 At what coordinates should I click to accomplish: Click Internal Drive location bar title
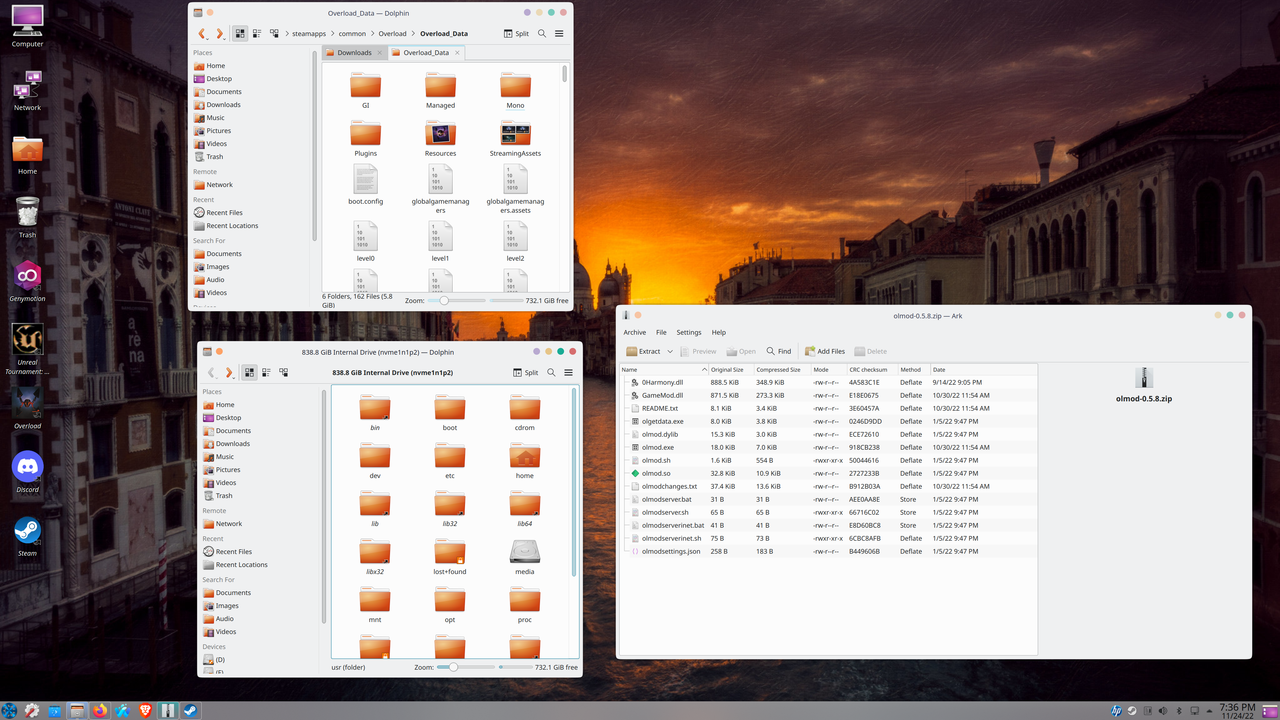pyautogui.click(x=392, y=373)
